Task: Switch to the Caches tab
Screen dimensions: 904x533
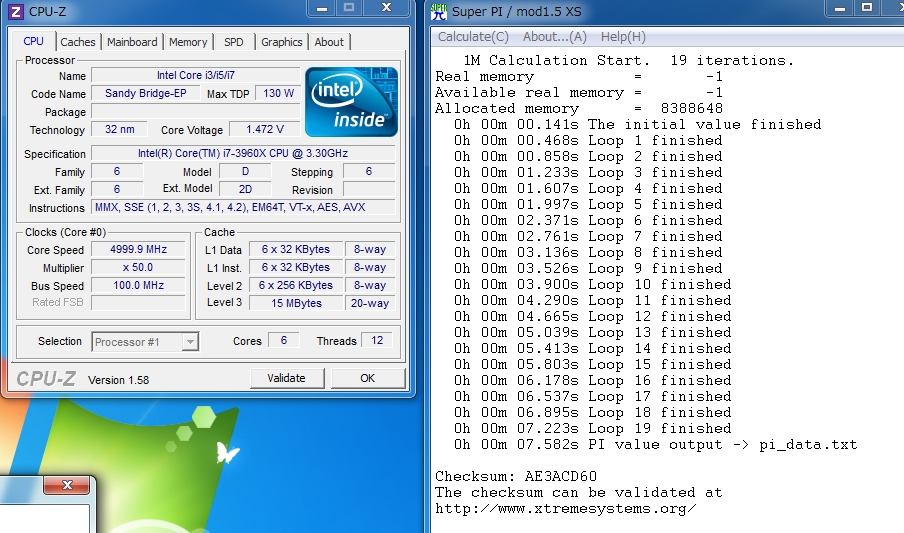Action: click(x=78, y=42)
